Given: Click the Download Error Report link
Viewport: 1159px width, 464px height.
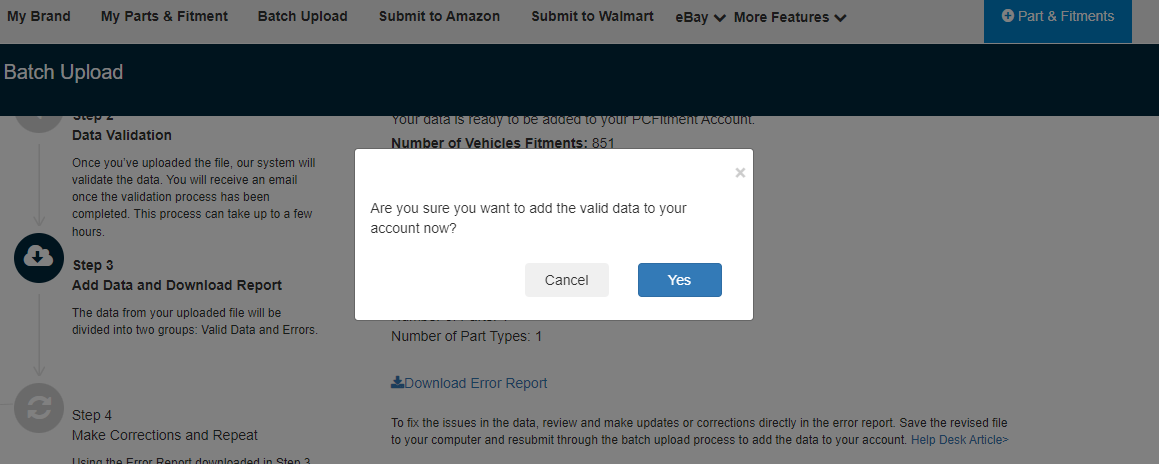Looking at the screenshot, I should (x=475, y=383).
